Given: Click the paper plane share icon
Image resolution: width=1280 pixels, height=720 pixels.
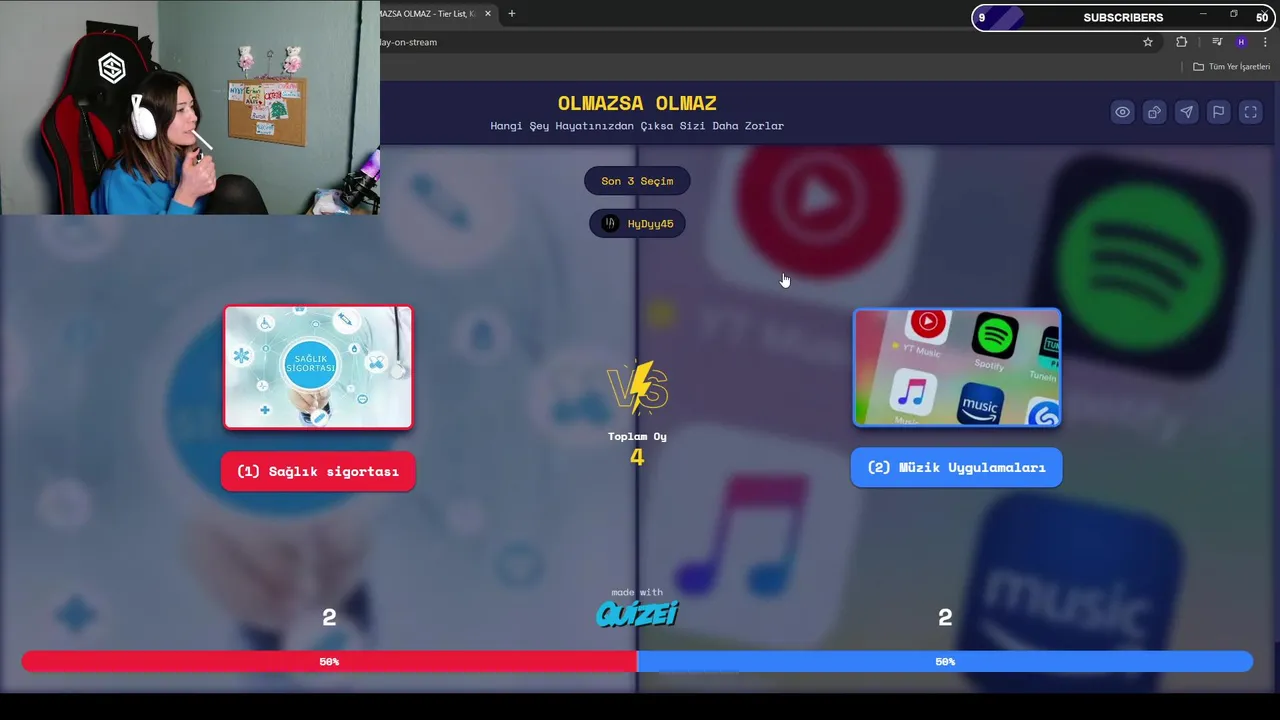Looking at the screenshot, I should point(1186,112).
